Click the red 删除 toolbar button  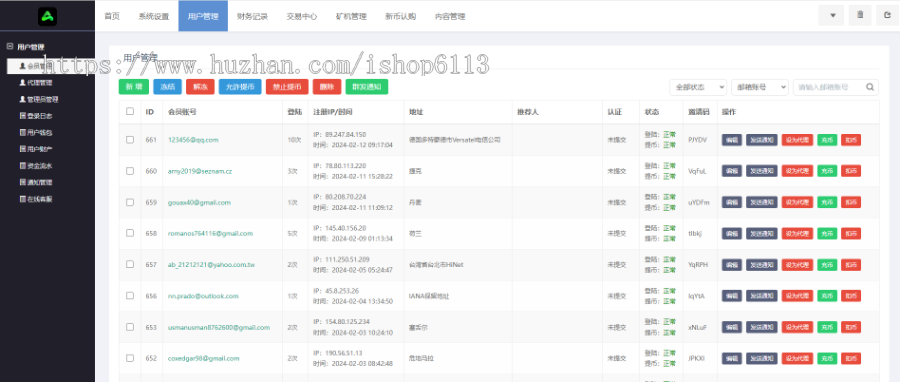pyautogui.click(x=327, y=87)
